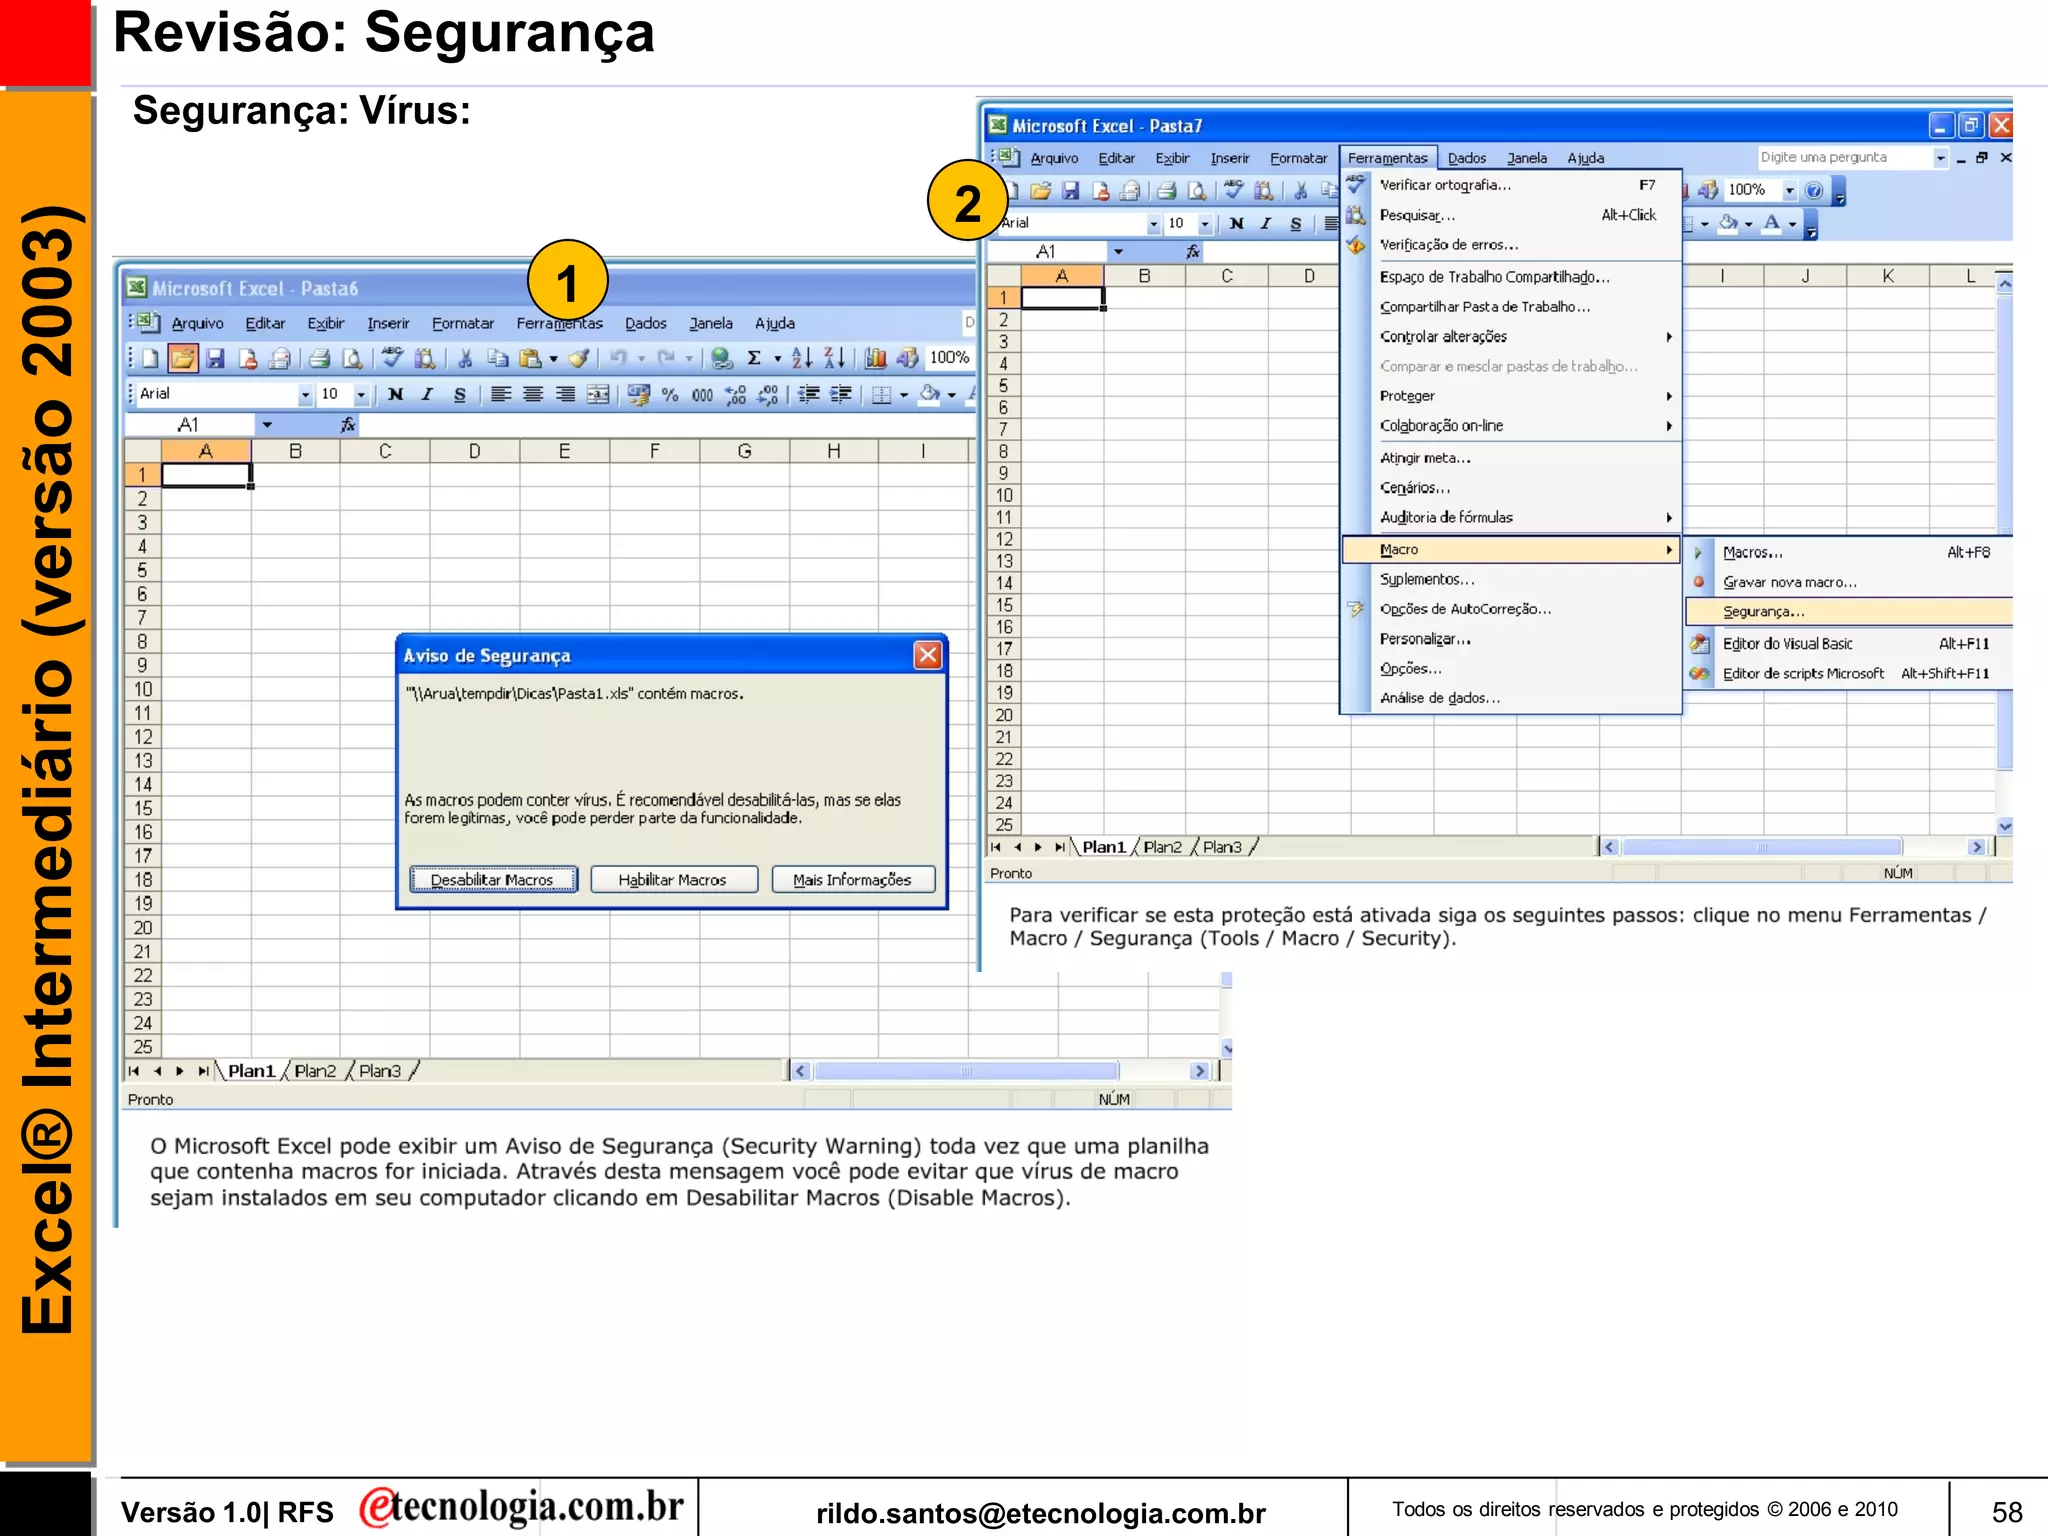This screenshot has width=2048, height=1536.
Task: Toggle Underline S button in Pasta6 toolbar
Action: tap(459, 395)
